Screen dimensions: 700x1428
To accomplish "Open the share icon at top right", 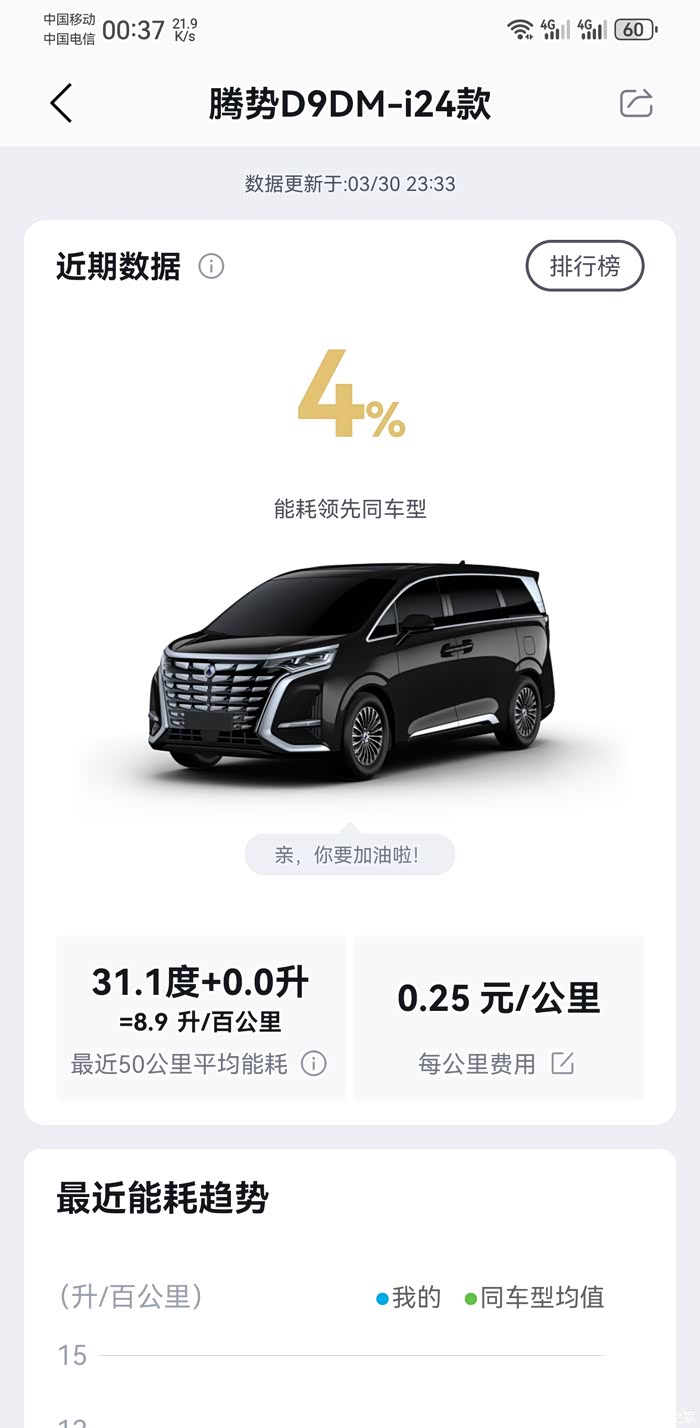I will coord(636,103).
